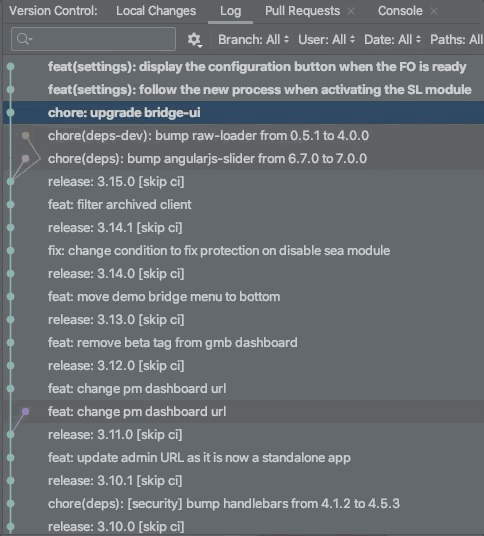The height and width of the screenshot is (536, 484).
Task: Click the graph node for raw-loader bump commit
Action: [26, 136]
